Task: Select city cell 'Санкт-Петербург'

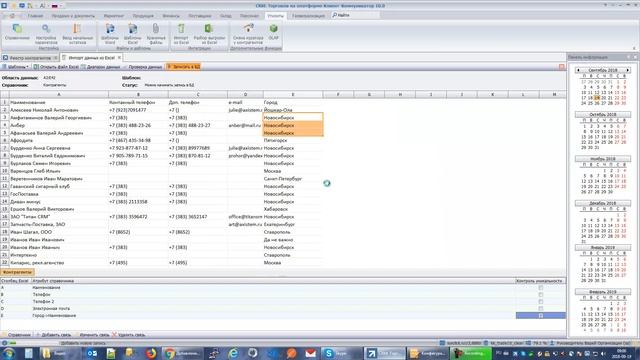Action: tap(293, 179)
